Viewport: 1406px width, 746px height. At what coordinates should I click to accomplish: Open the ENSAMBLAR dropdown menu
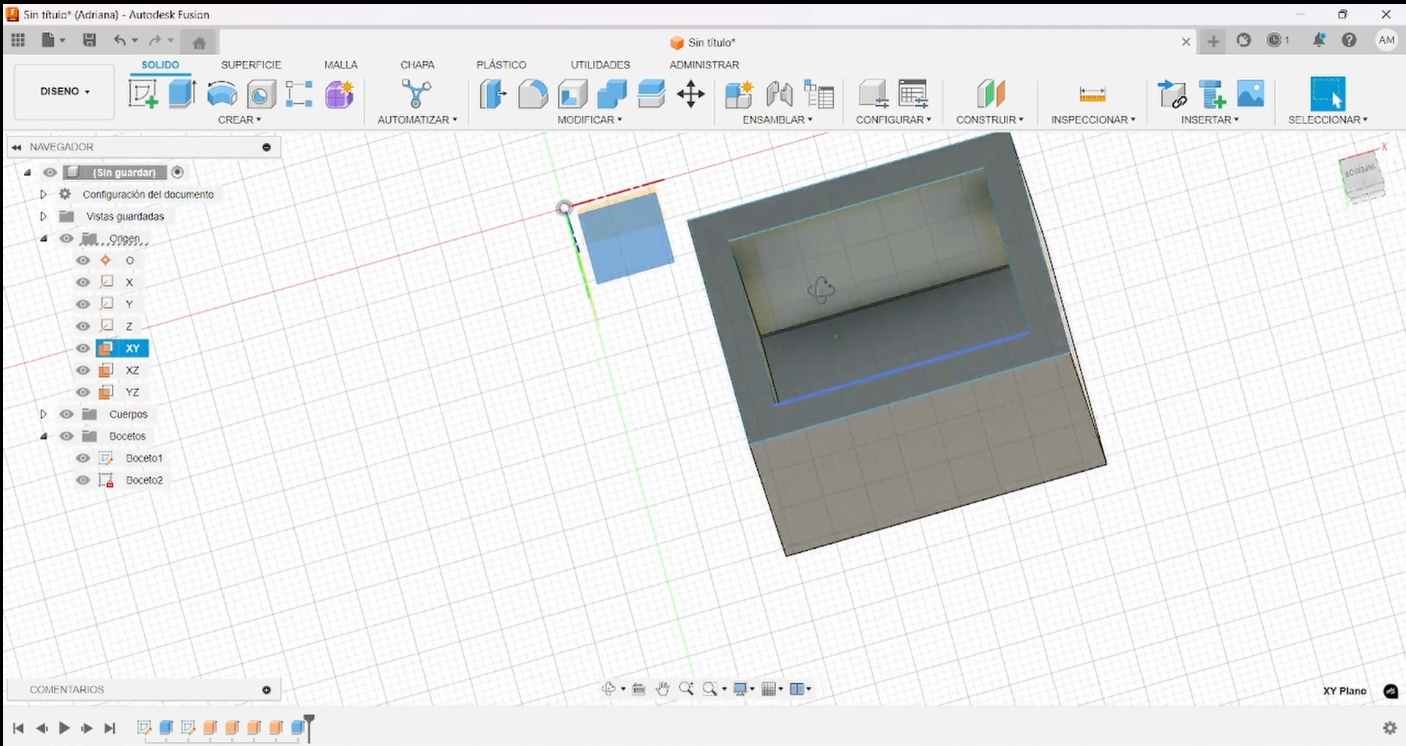tap(777, 120)
